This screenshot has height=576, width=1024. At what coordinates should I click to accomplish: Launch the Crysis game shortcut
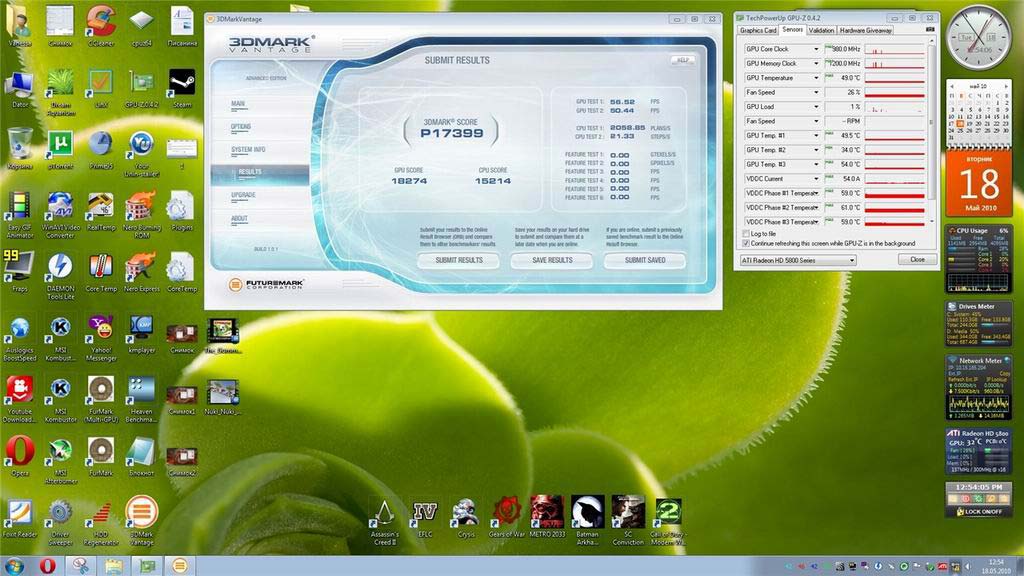tap(465, 514)
